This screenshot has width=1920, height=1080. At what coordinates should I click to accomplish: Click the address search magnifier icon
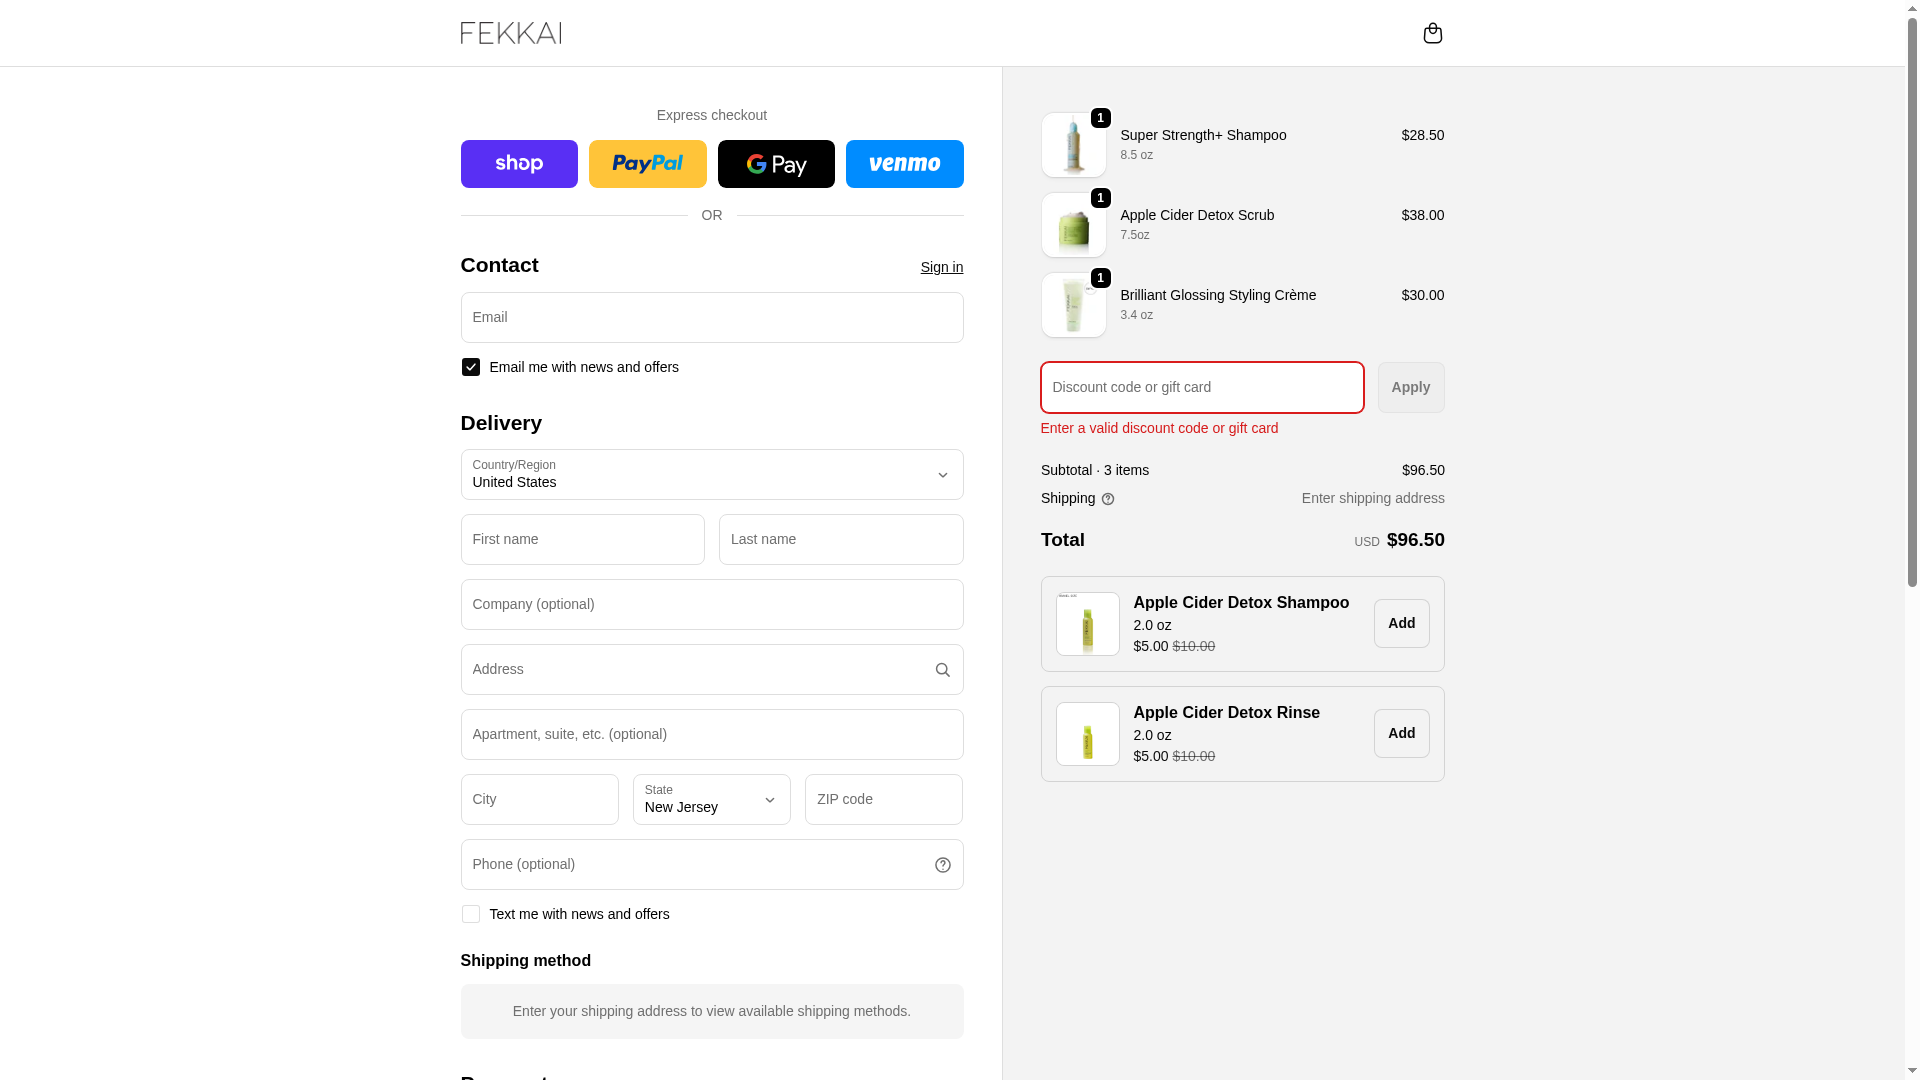[942, 670]
